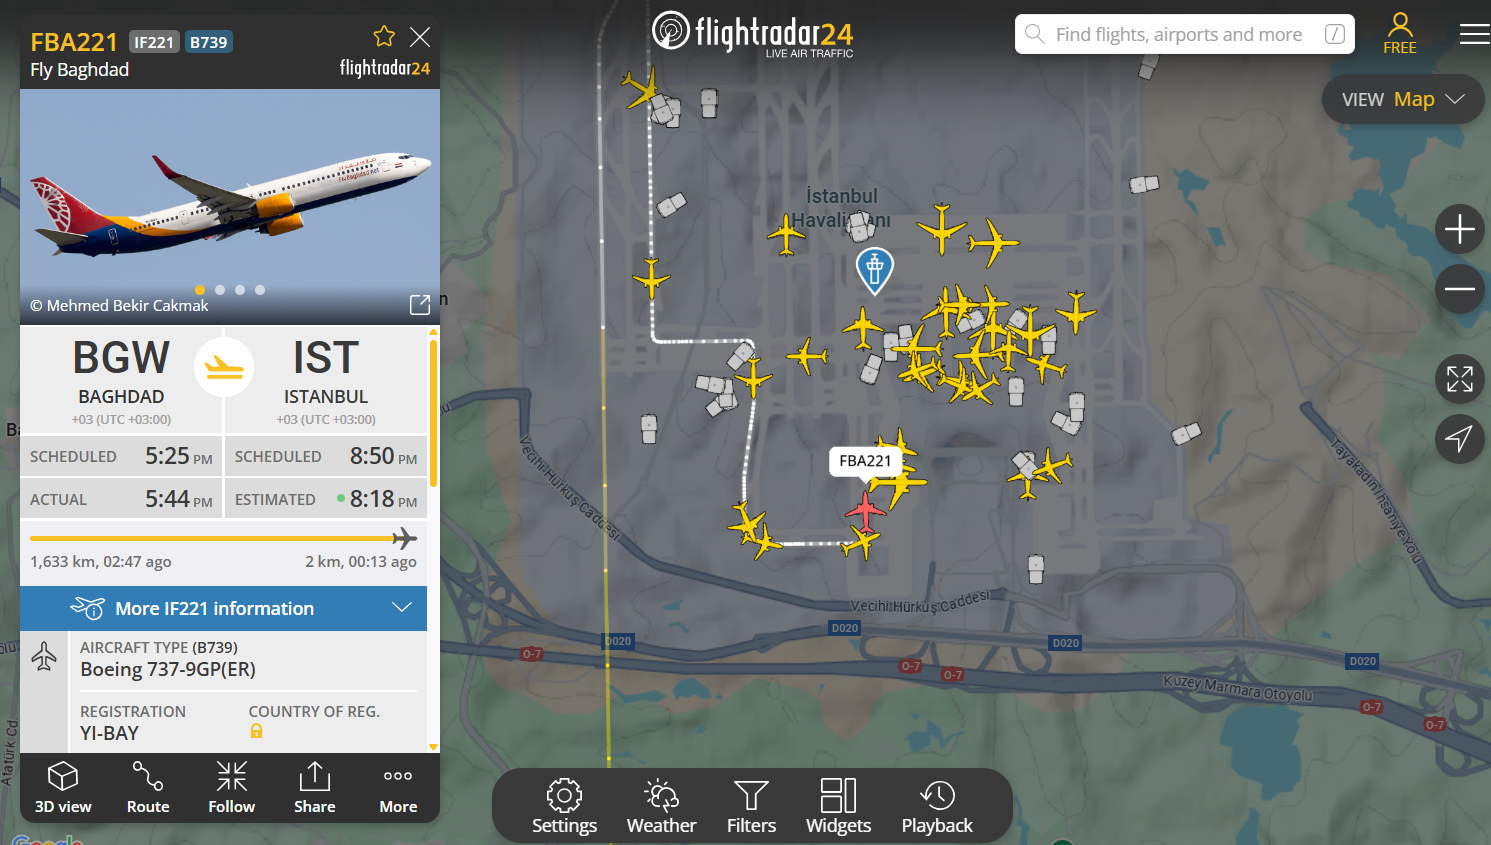1491x845 pixels.
Task: Follow flight FBA221 on the map
Action: click(232, 788)
